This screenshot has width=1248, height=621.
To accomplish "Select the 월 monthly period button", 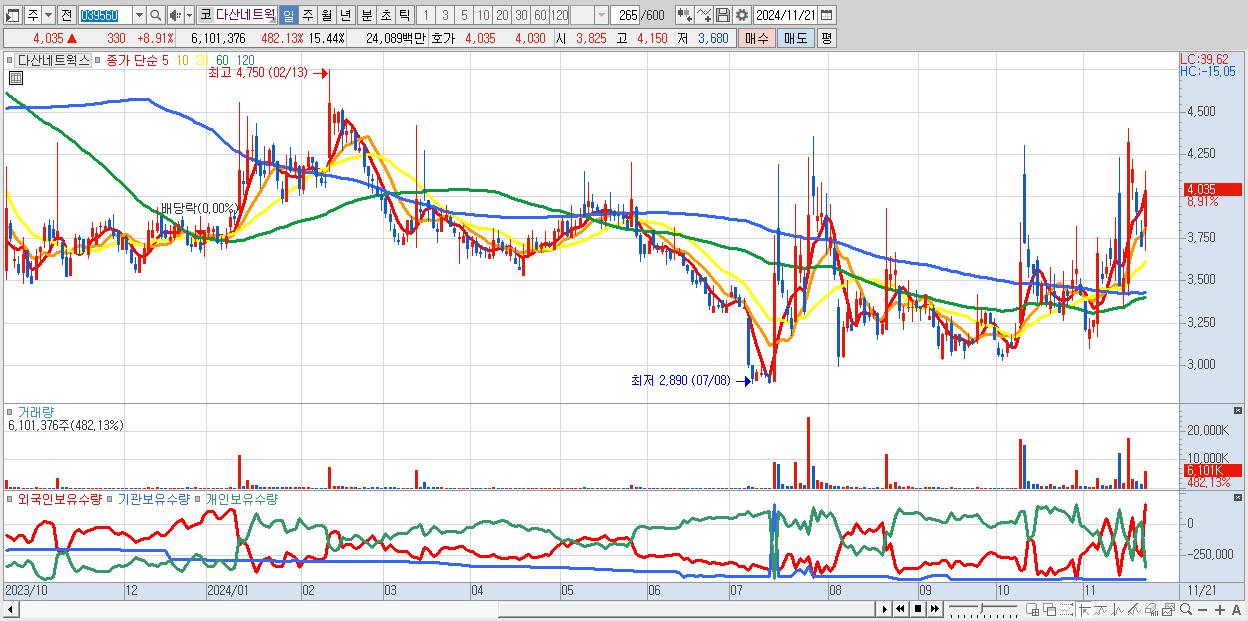I will pos(326,15).
